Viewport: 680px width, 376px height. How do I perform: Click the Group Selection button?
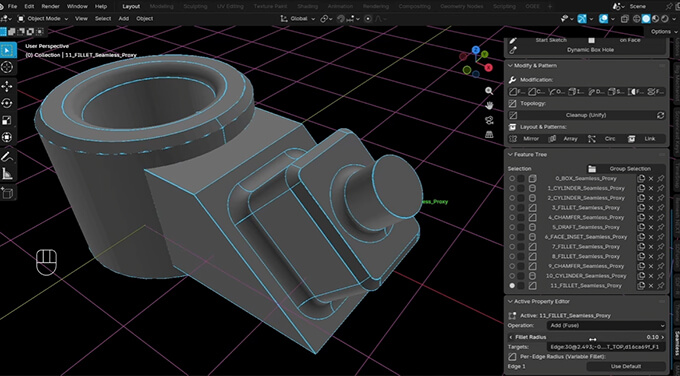(x=626, y=169)
